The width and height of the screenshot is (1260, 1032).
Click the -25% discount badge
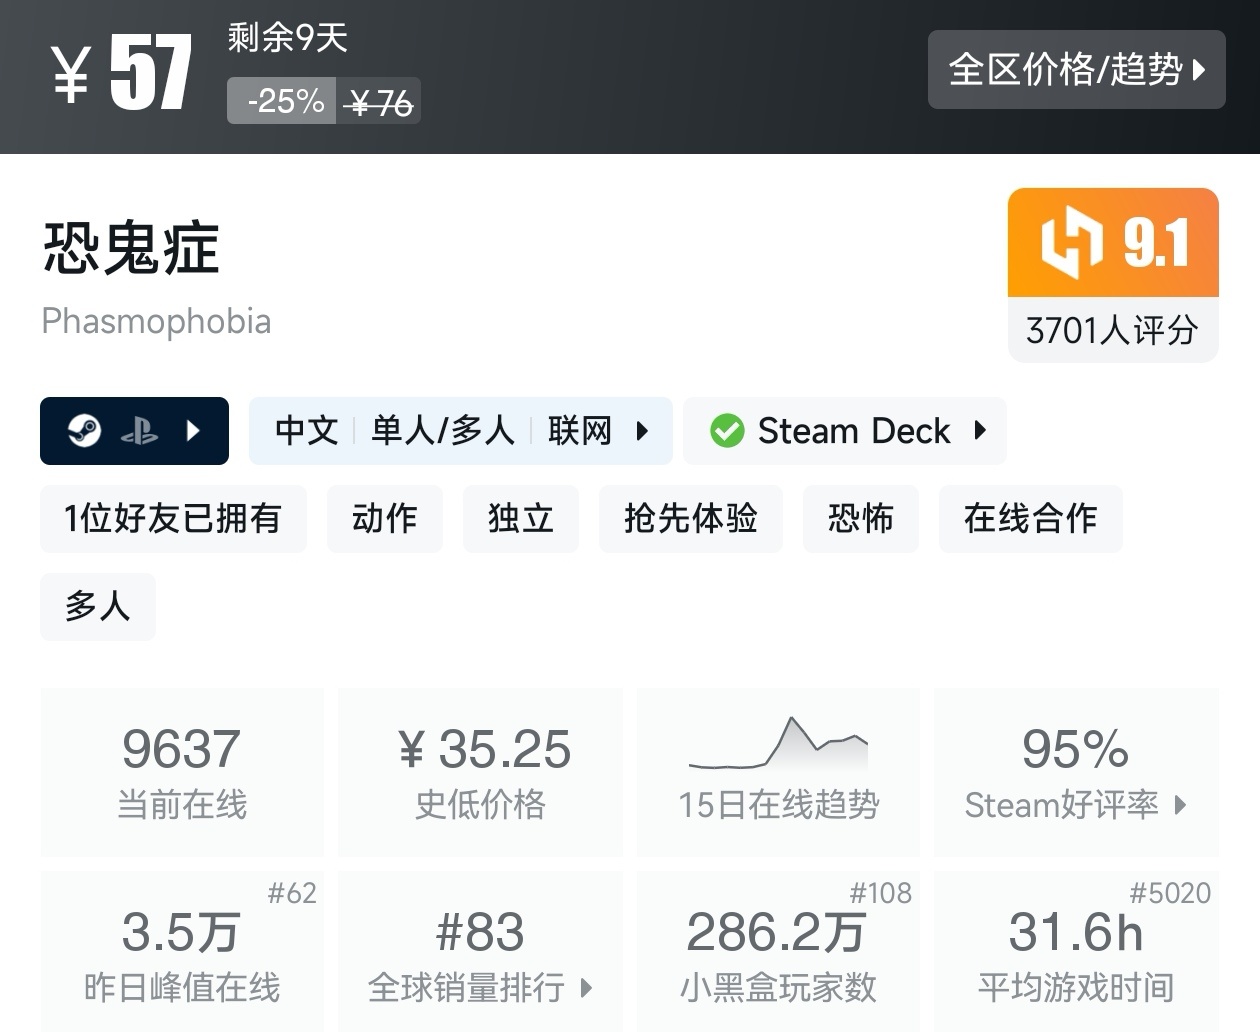click(281, 100)
